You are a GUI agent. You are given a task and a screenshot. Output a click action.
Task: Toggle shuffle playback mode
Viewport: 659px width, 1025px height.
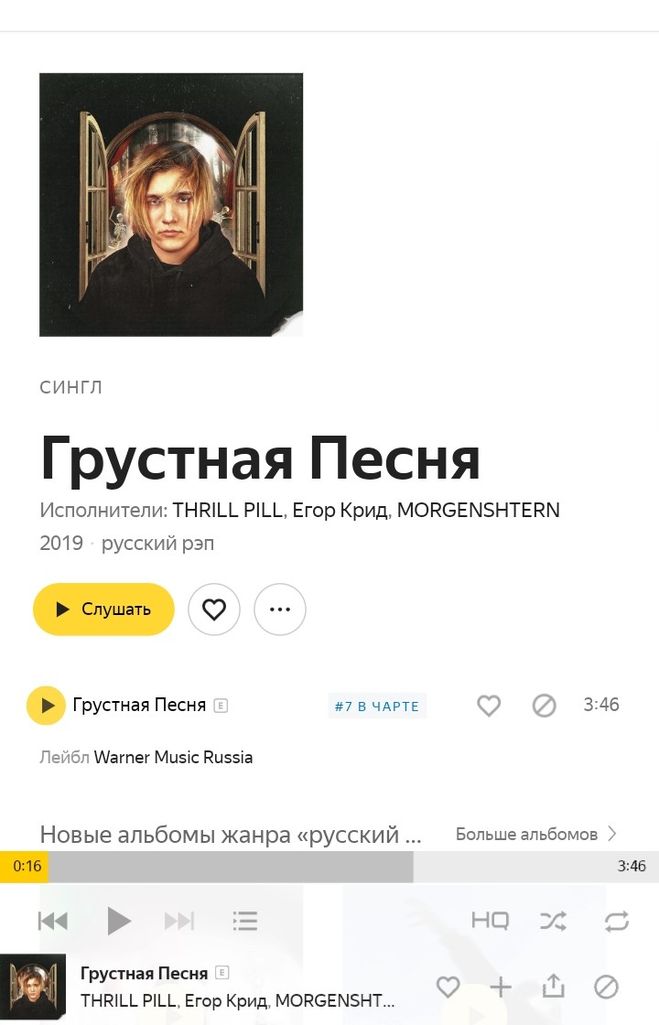553,921
